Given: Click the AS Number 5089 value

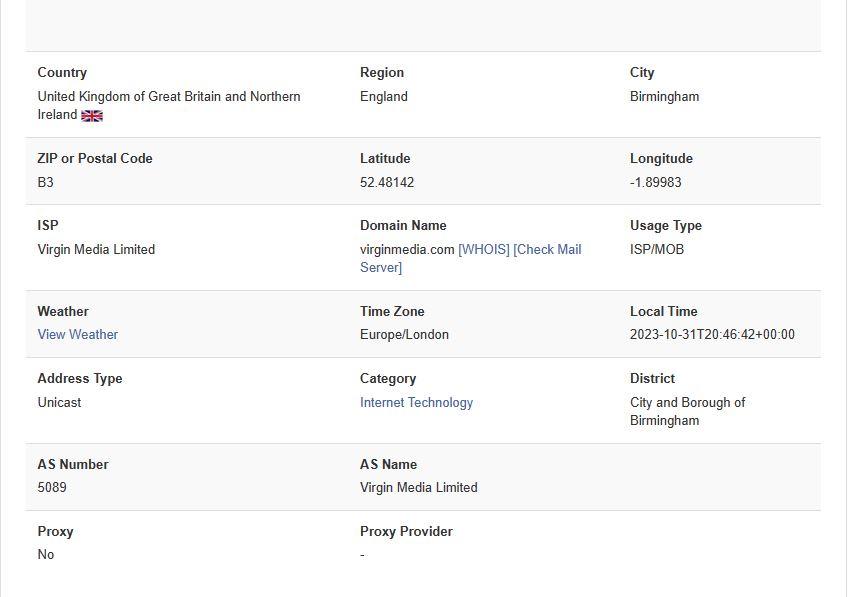Looking at the screenshot, I should coord(52,487).
